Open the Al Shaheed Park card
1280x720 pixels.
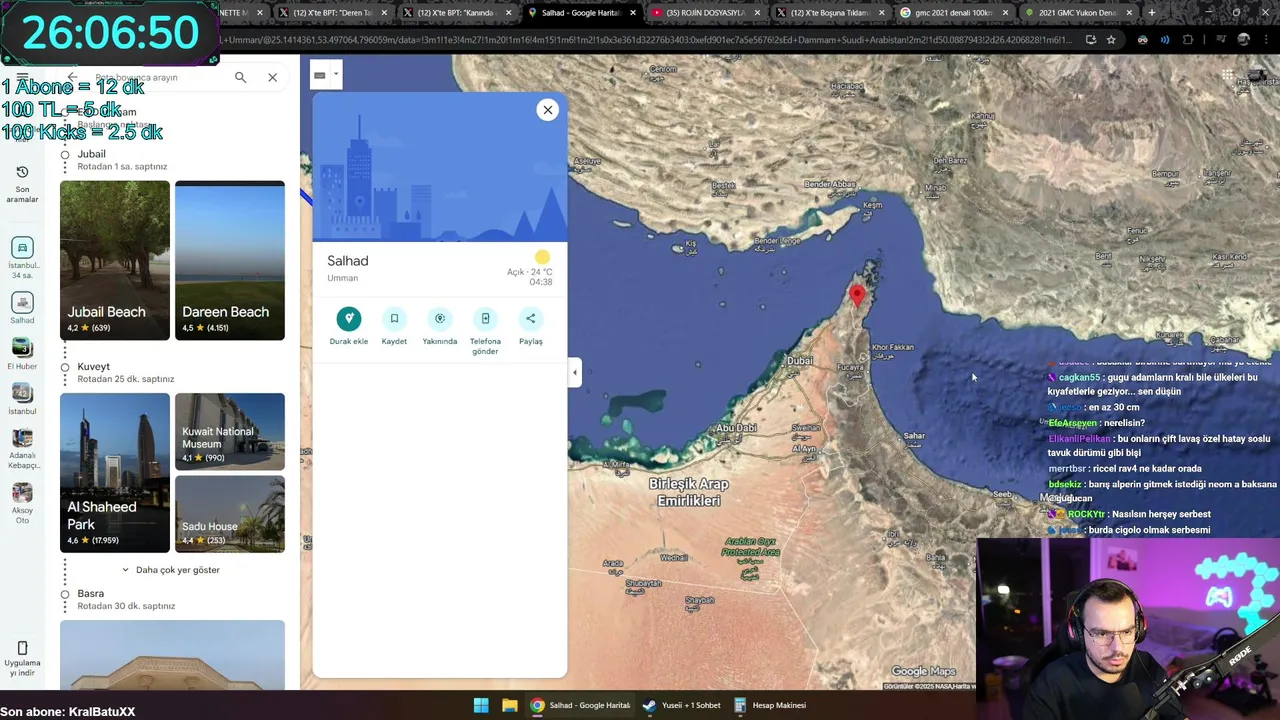point(115,473)
